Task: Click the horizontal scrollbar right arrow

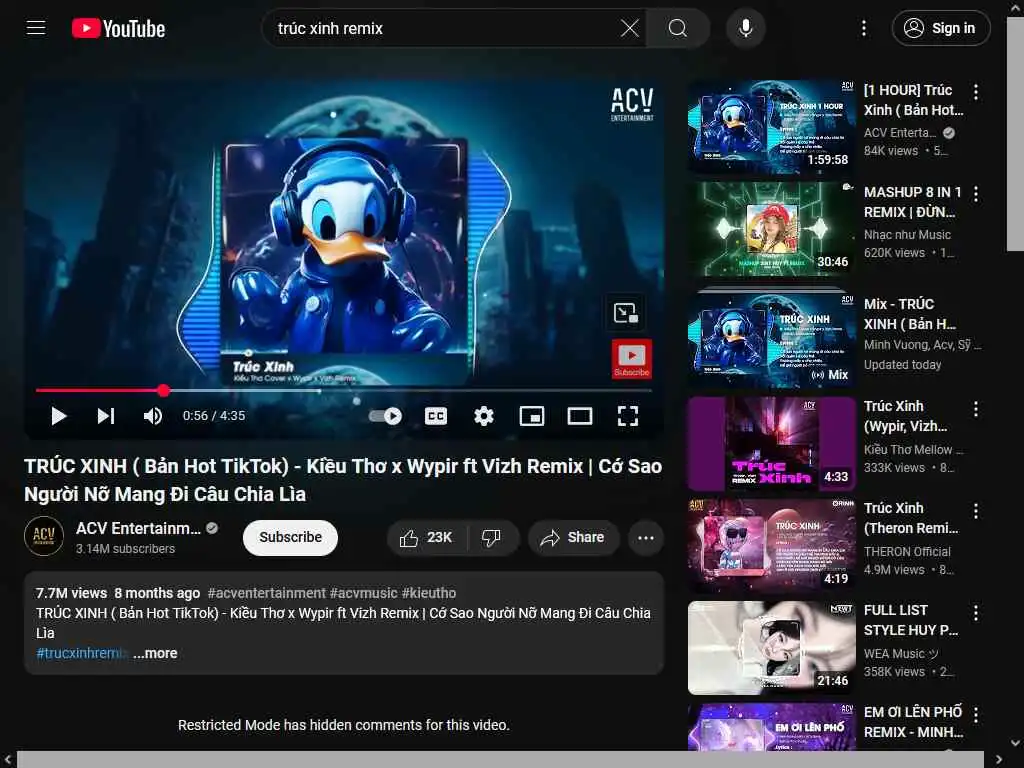Action: click(999, 760)
